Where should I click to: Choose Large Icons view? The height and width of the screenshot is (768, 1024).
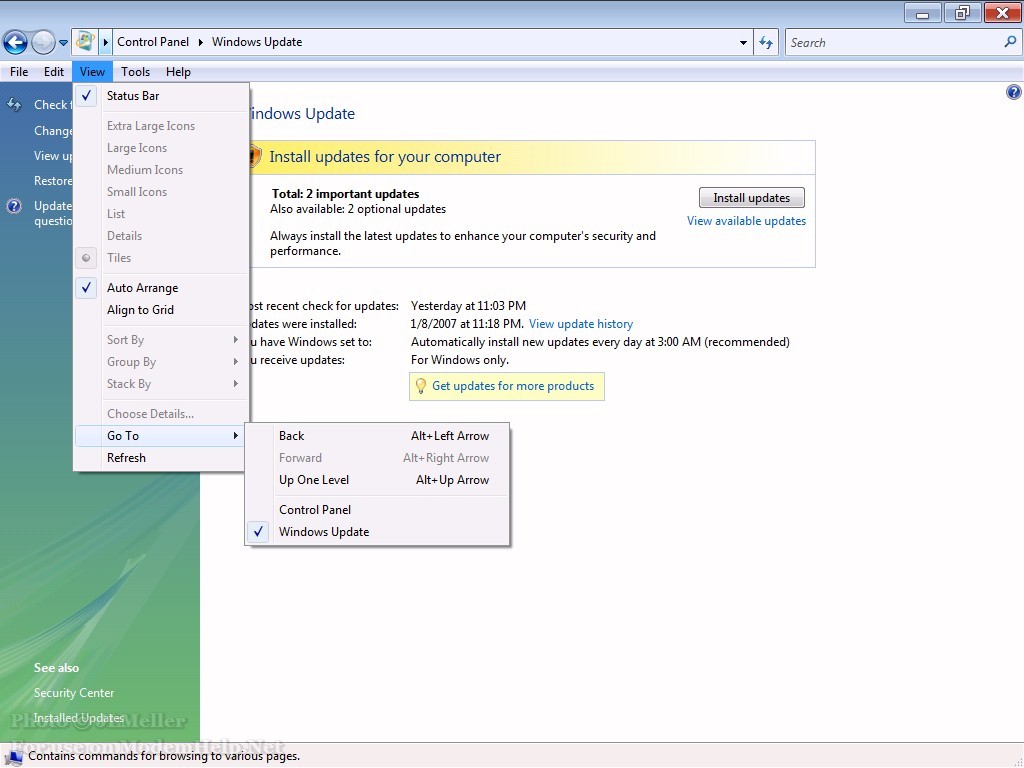tap(161, 148)
